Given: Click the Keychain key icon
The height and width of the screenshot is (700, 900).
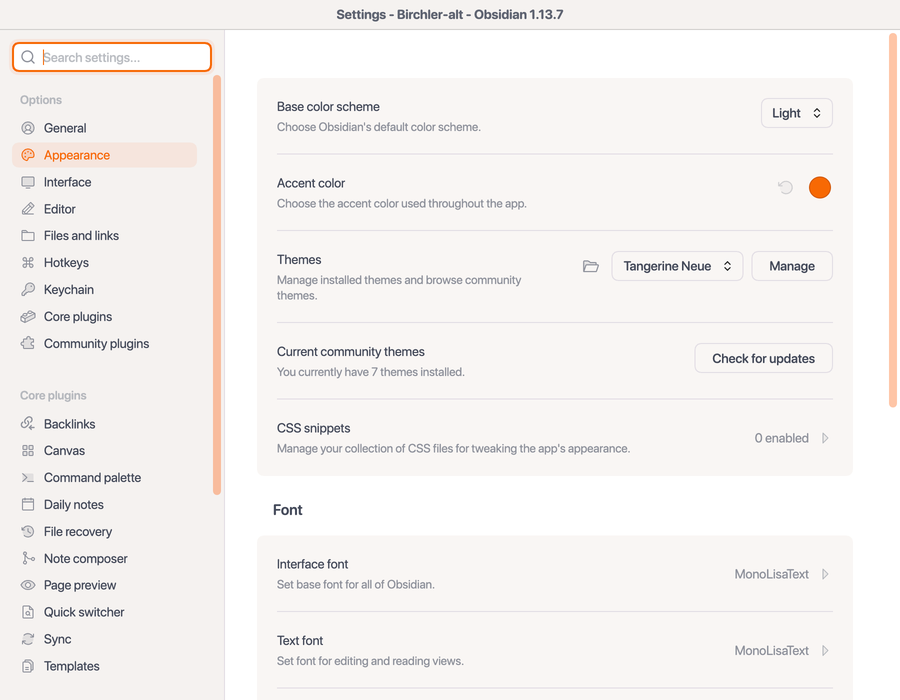Looking at the screenshot, I should pyautogui.click(x=28, y=289).
